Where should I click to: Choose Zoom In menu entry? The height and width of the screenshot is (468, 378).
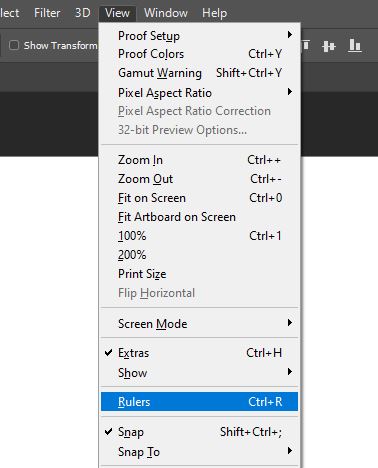199,160
